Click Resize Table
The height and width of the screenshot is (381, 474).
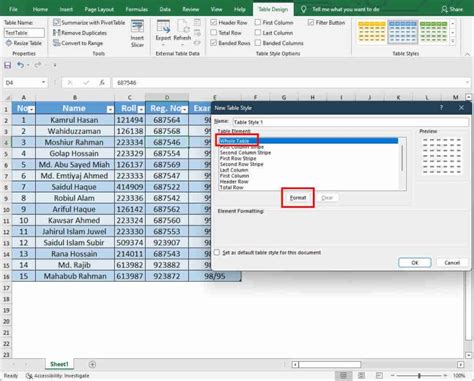click(24, 43)
